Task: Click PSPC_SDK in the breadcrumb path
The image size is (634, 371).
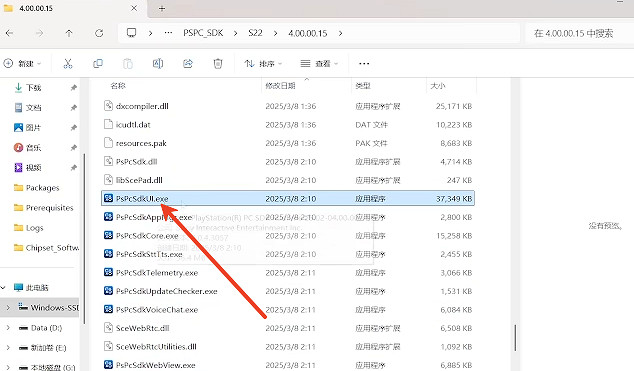Action: (x=203, y=33)
